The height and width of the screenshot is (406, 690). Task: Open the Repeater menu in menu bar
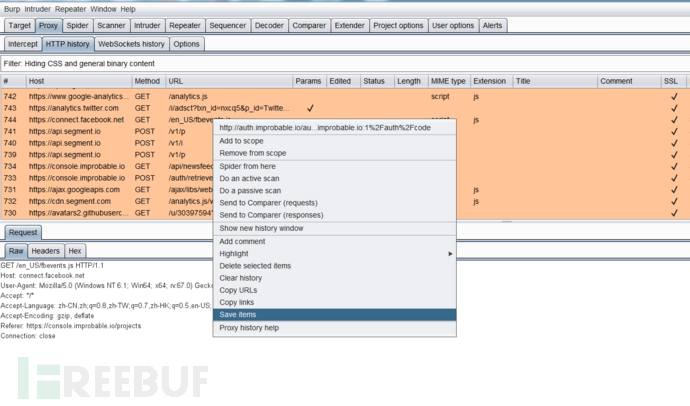click(x=70, y=9)
